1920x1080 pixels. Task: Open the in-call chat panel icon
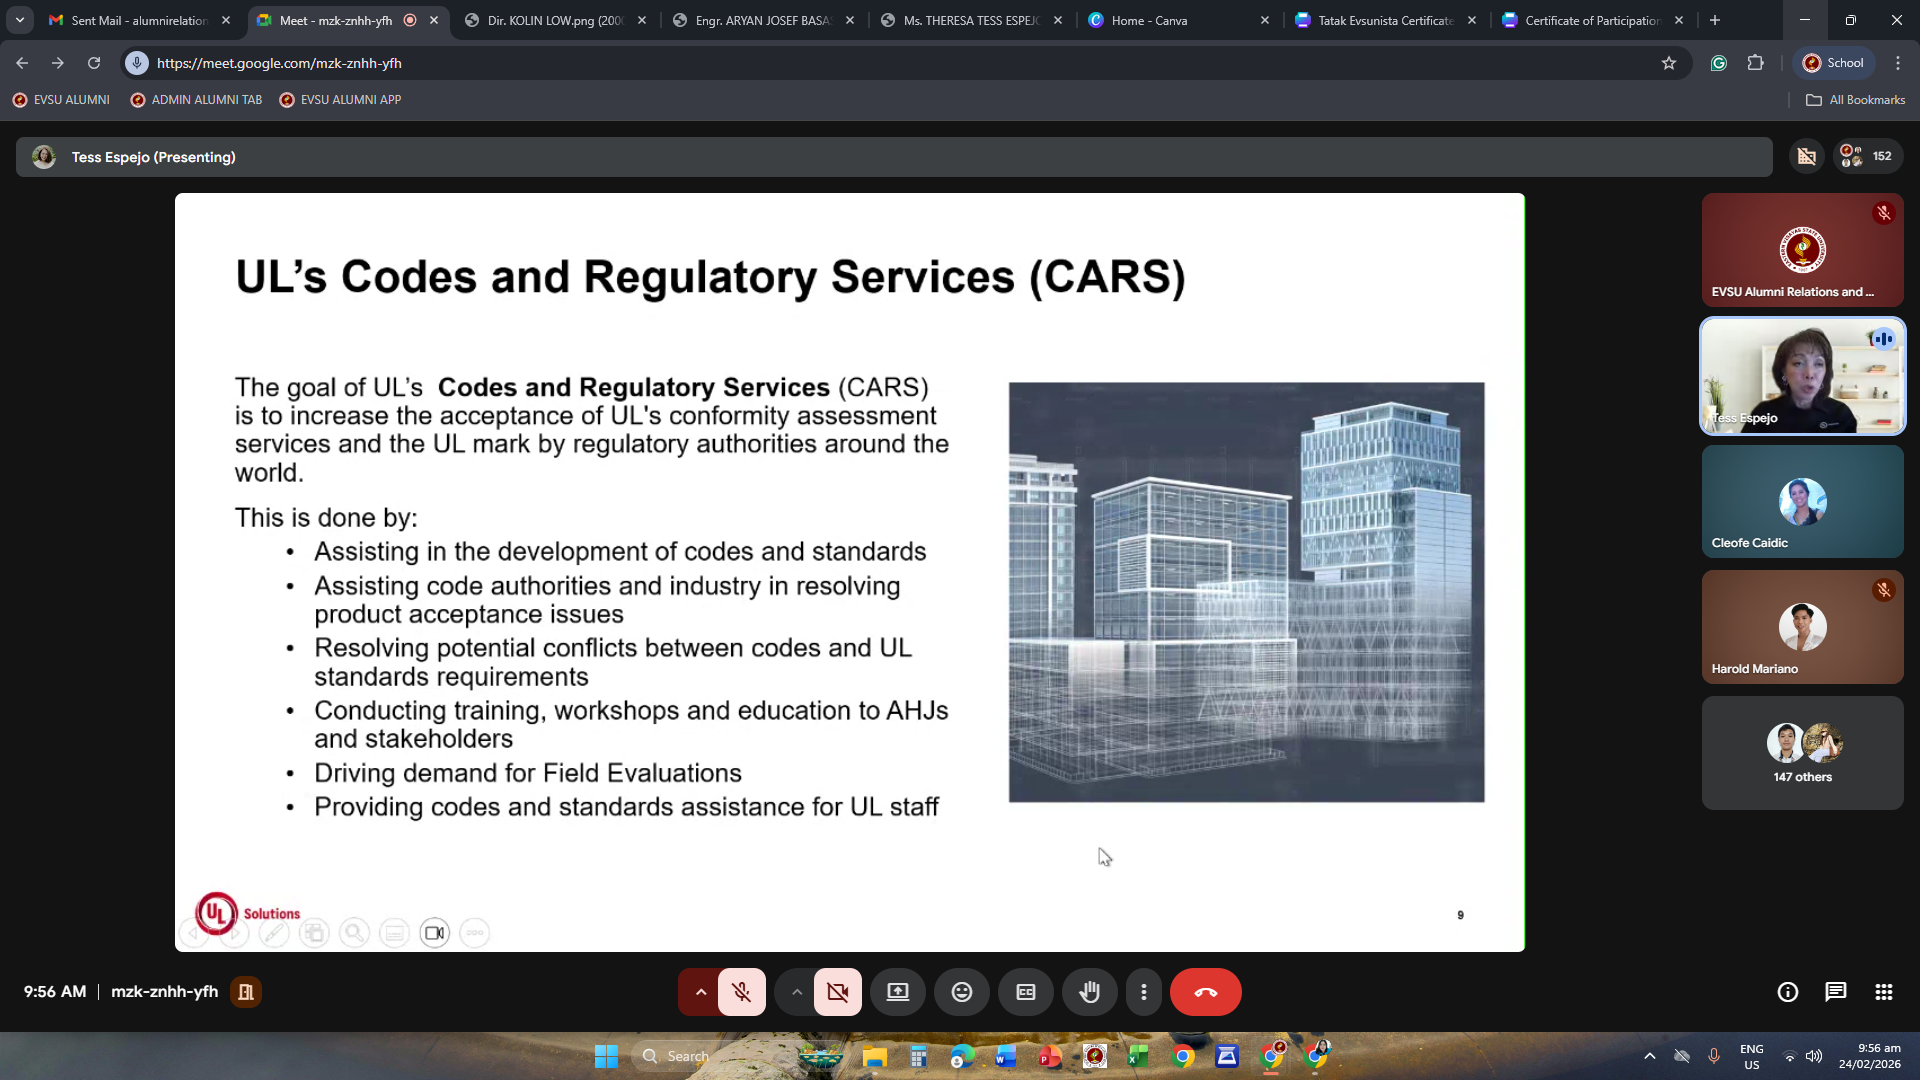tap(1835, 992)
